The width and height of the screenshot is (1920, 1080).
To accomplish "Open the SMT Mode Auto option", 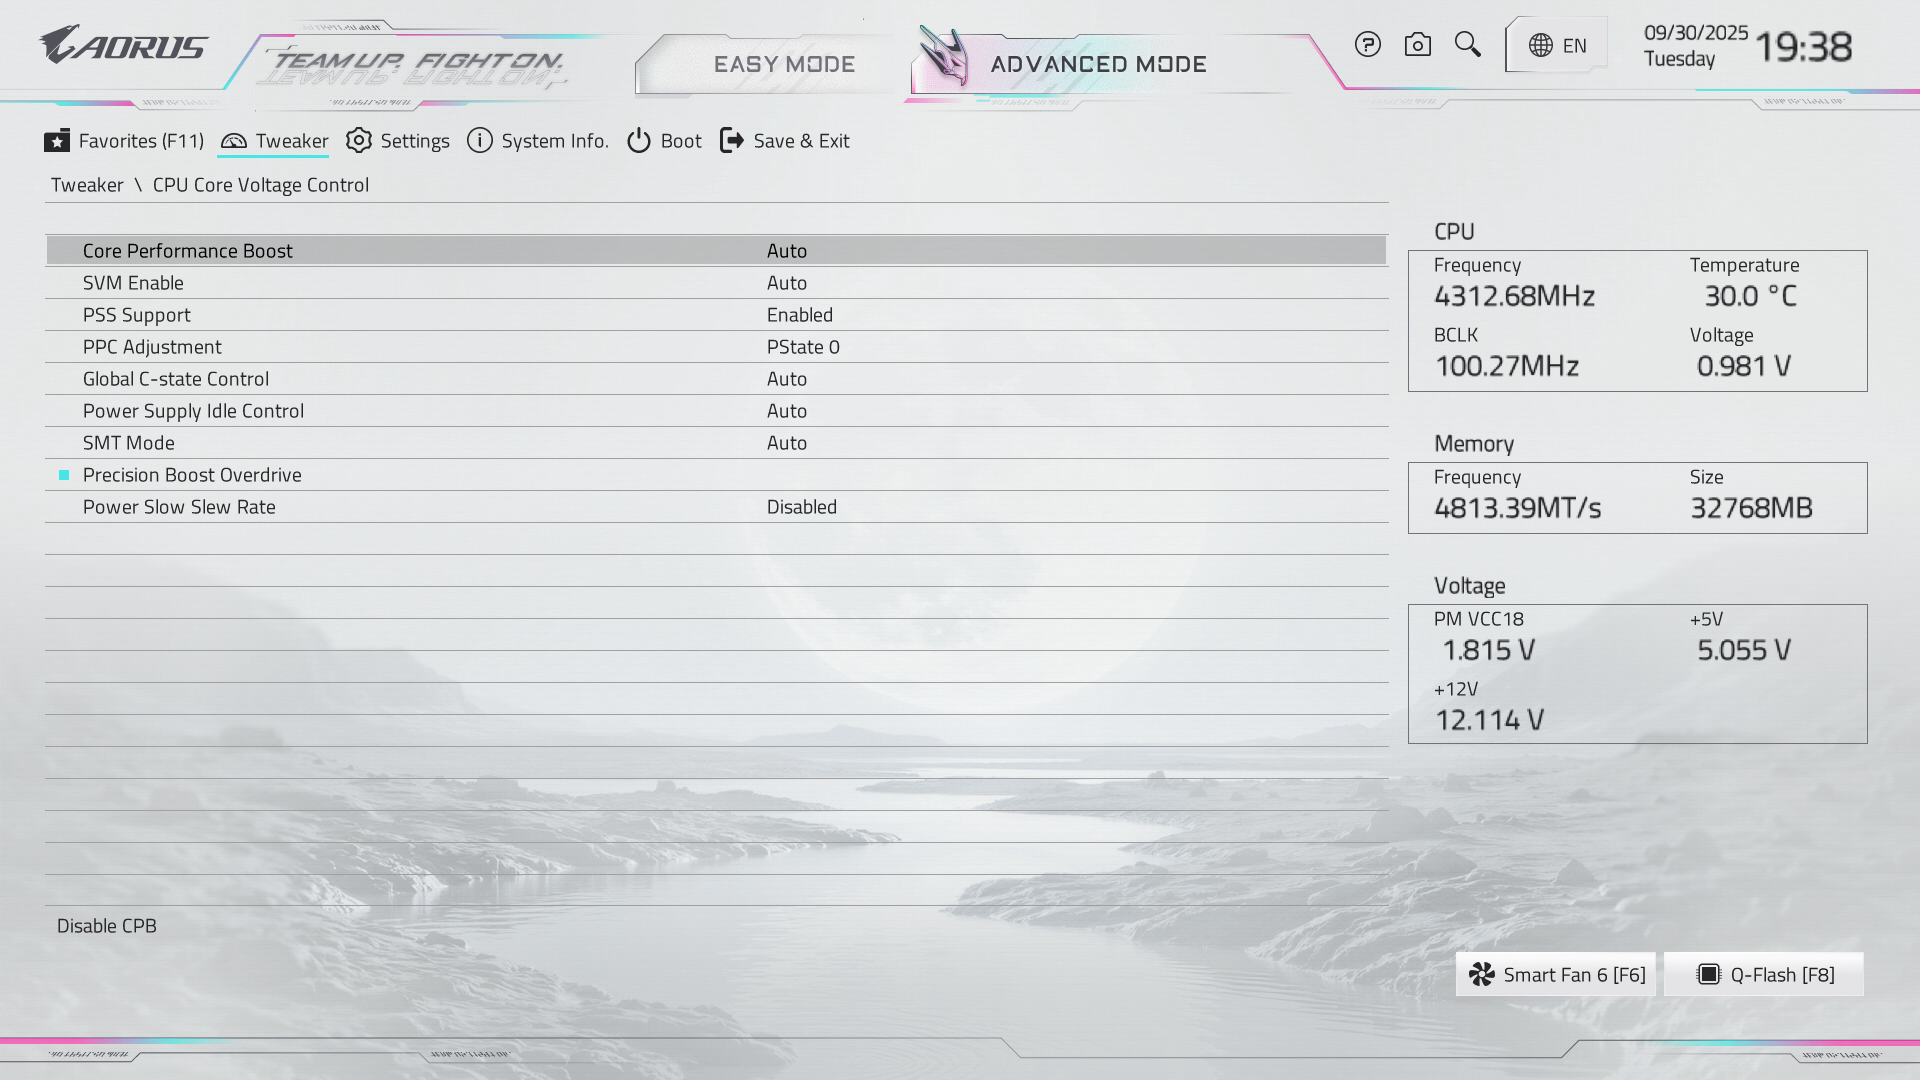I will [x=787, y=443].
